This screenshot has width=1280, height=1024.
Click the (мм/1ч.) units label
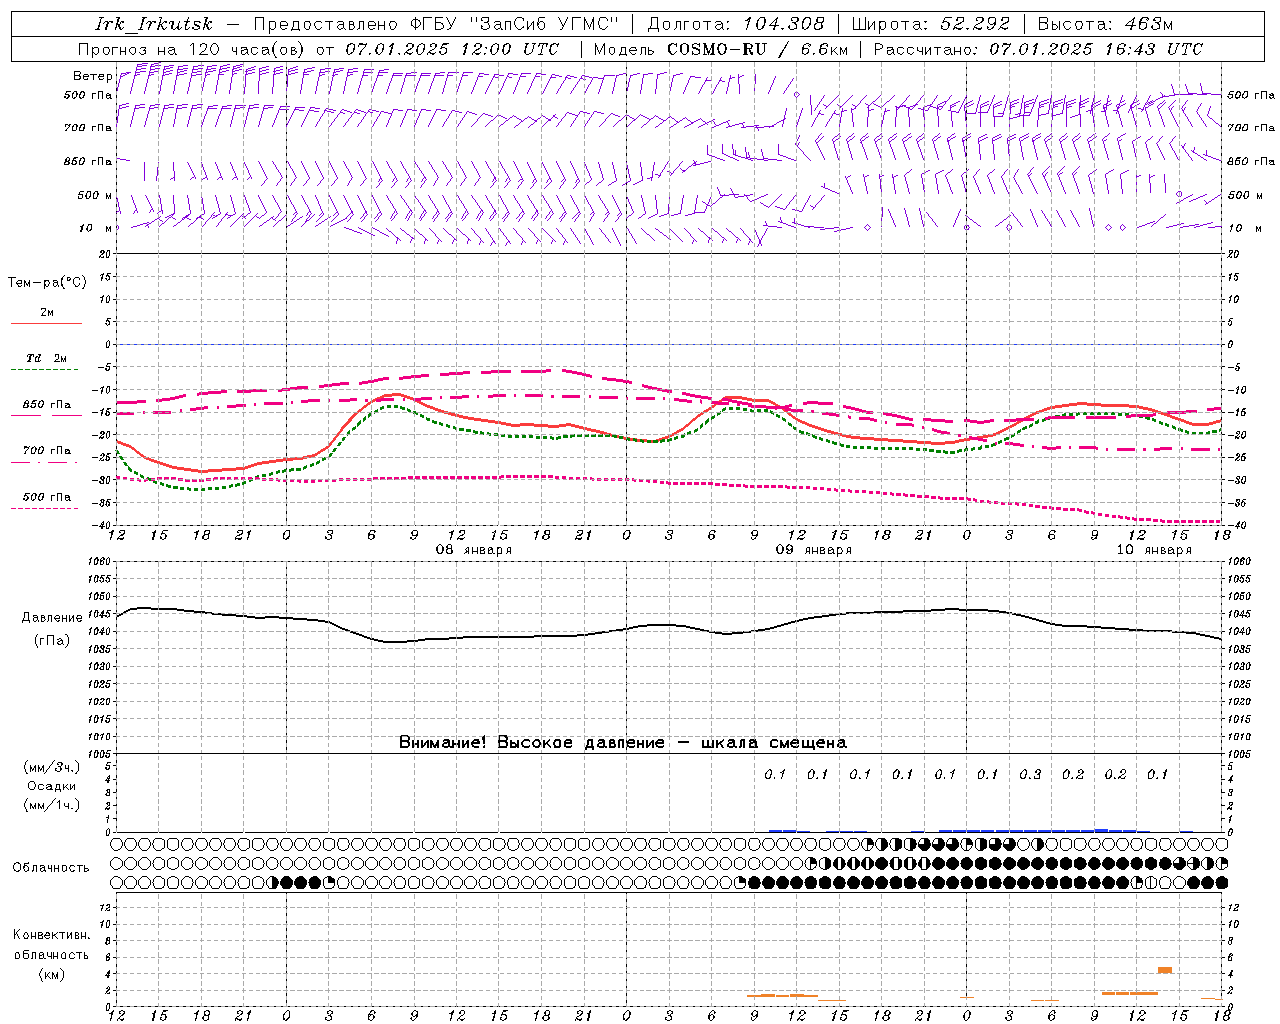[52, 805]
